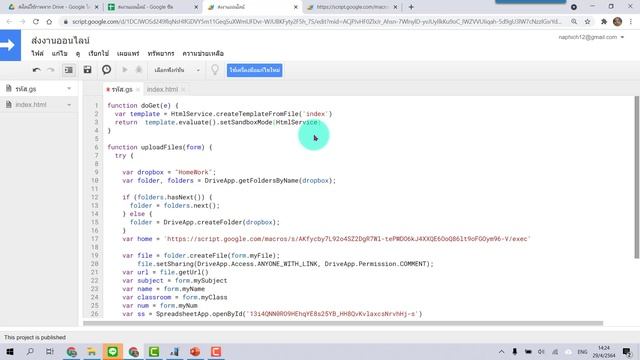Click the blue use new editor button

(254, 70)
